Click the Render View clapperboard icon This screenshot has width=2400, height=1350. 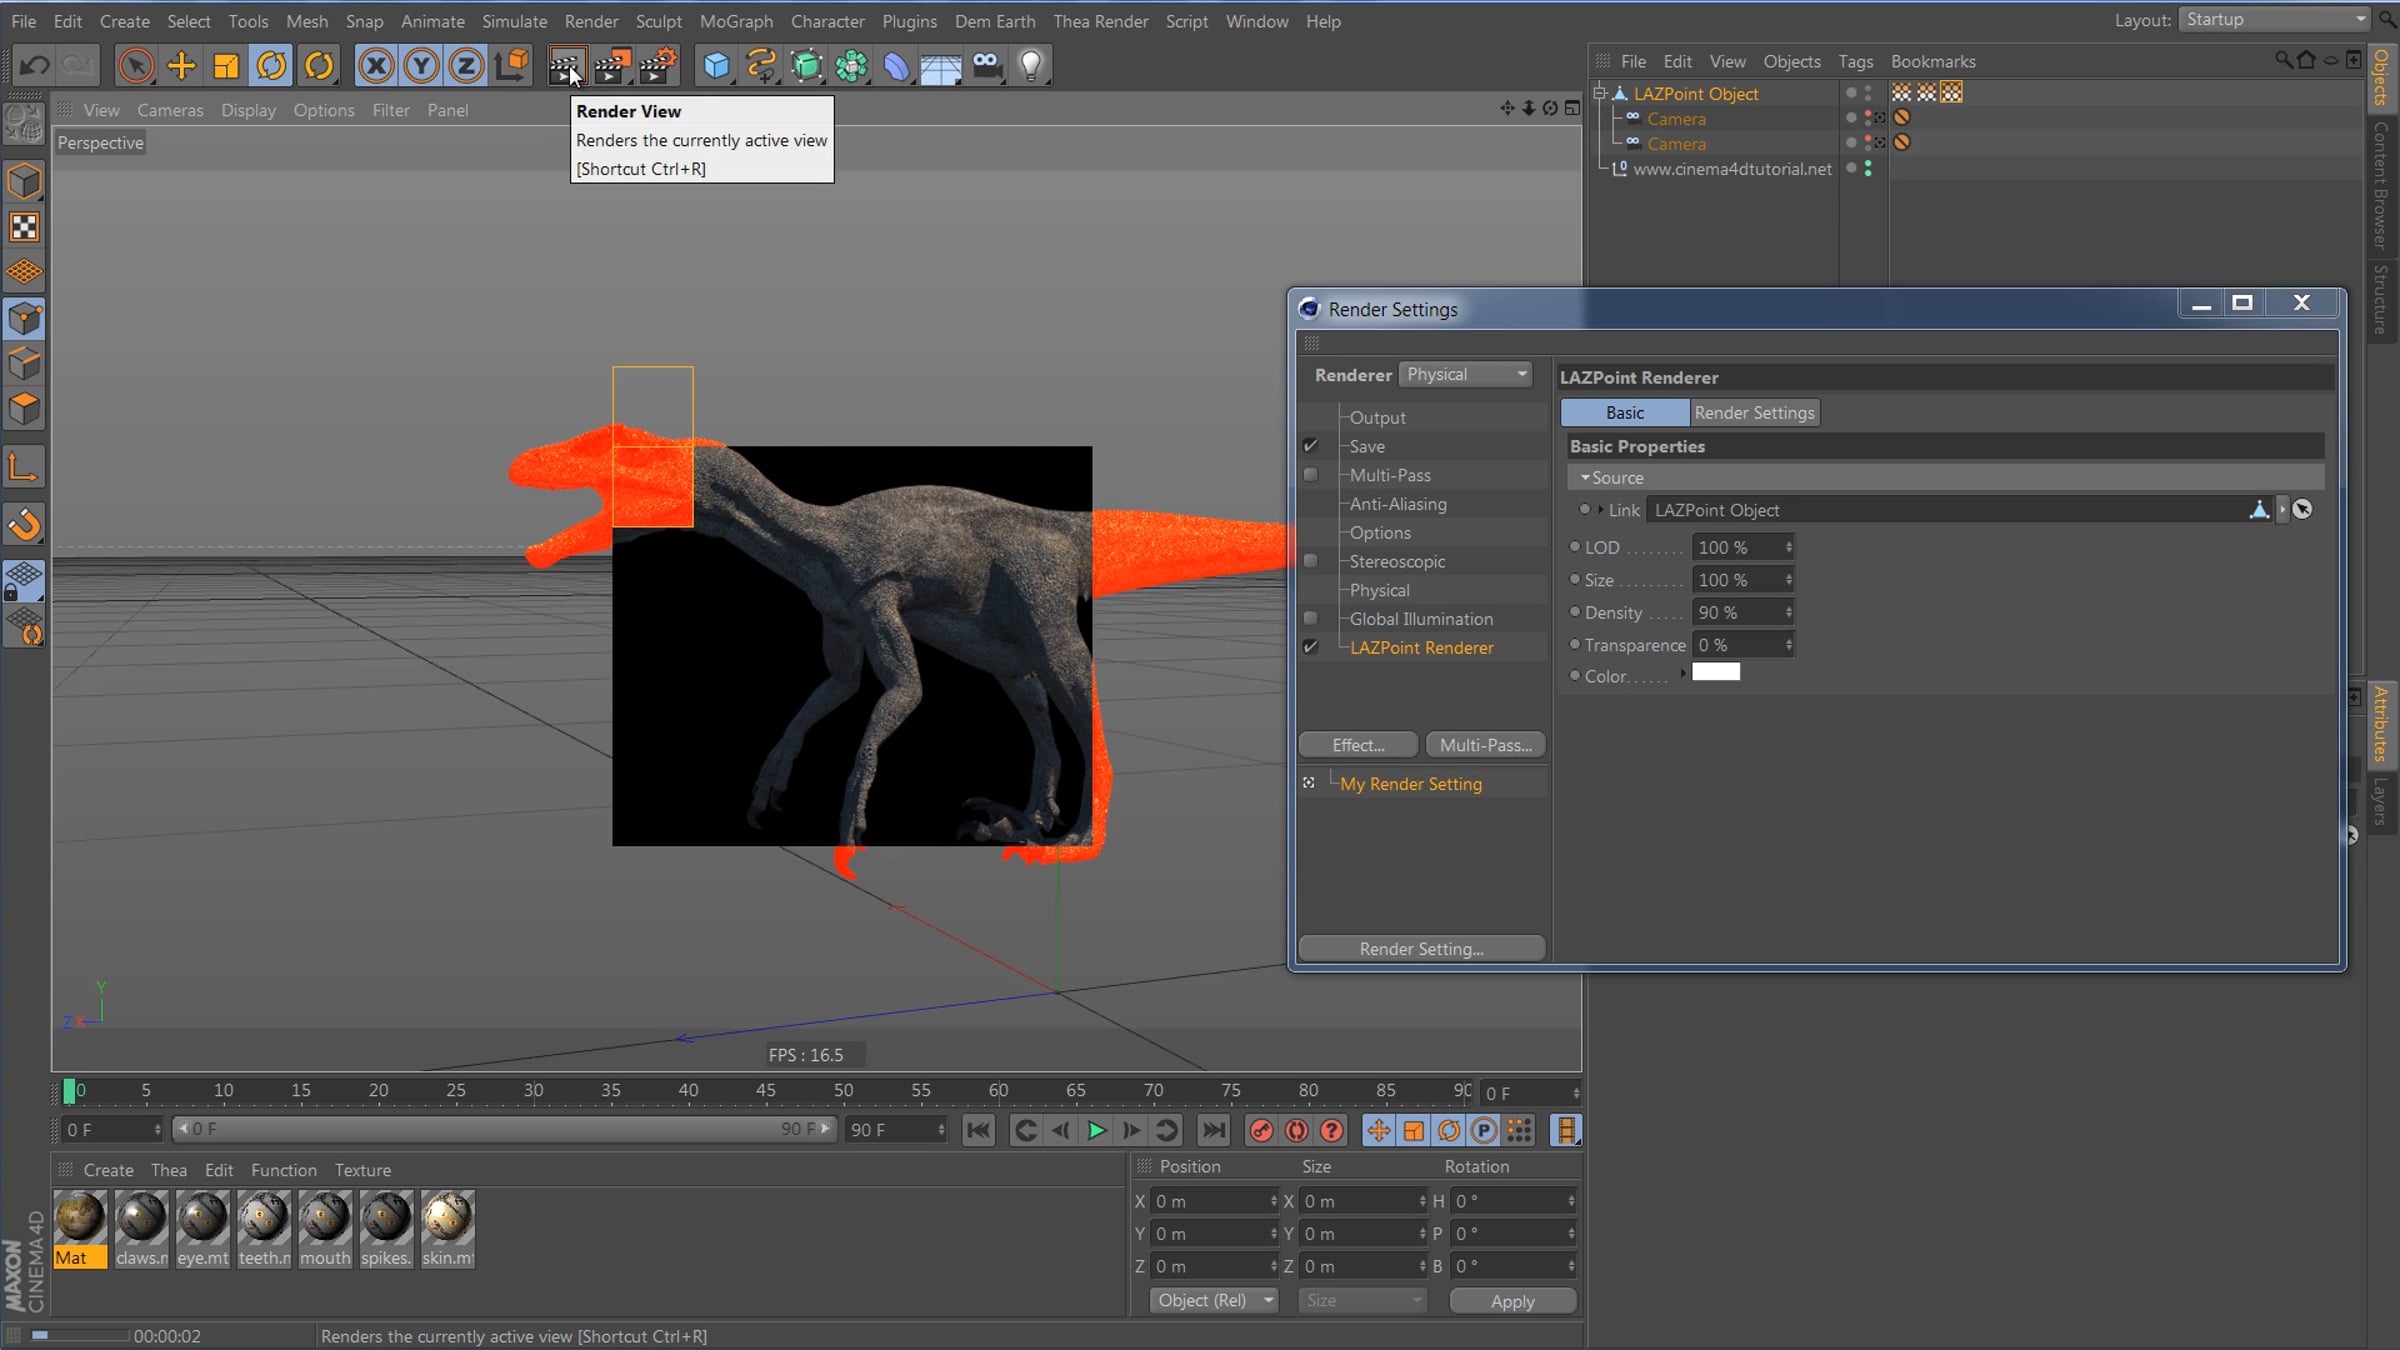565,66
